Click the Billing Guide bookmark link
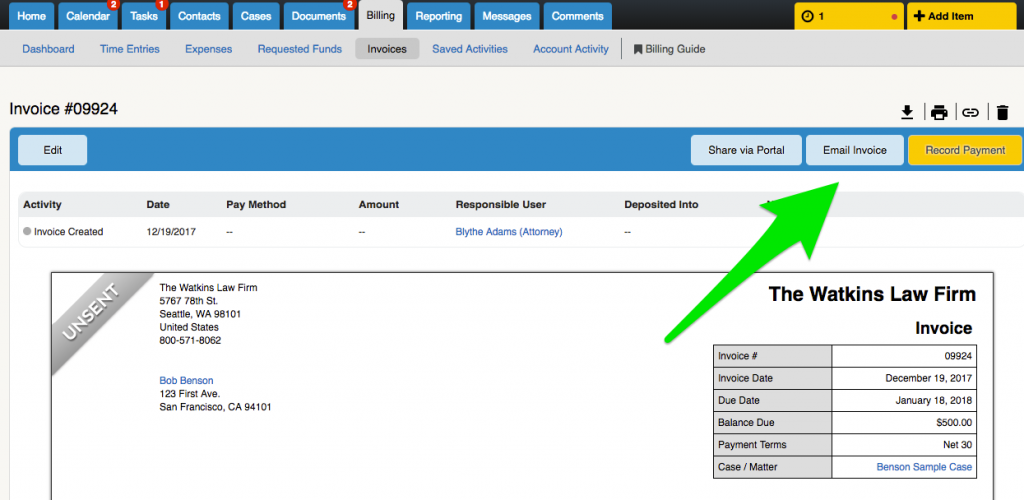1024x500 pixels. tap(669, 49)
